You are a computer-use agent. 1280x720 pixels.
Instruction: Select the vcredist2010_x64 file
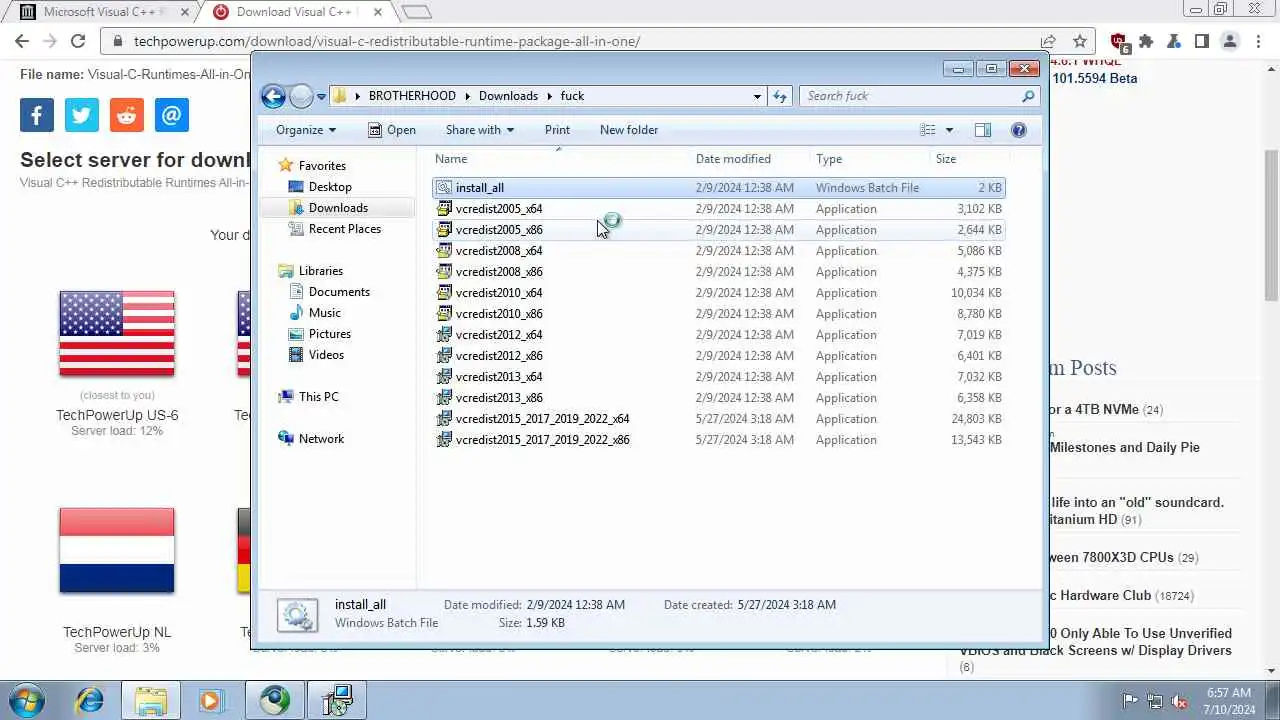pyautogui.click(x=718, y=293)
